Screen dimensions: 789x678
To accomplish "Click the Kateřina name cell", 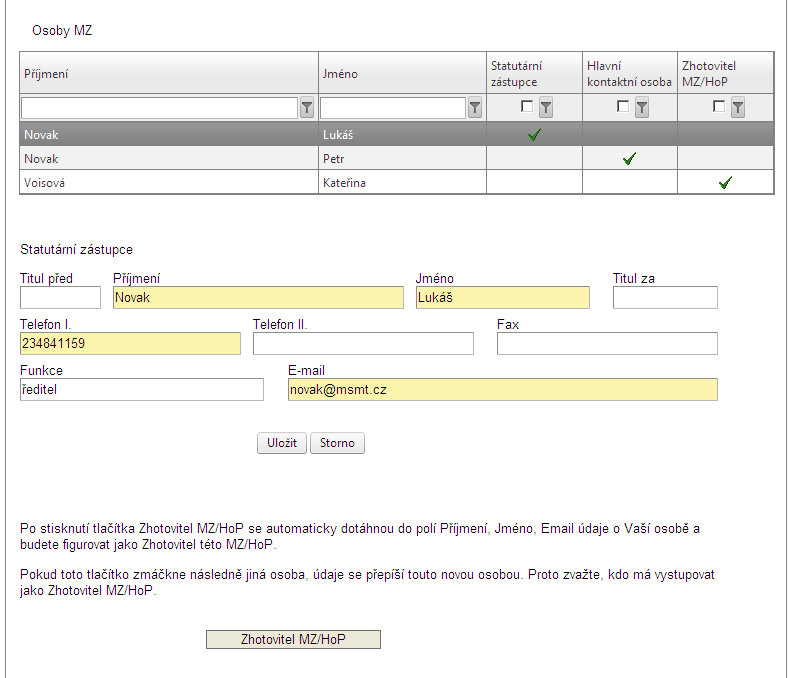I will click(402, 183).
